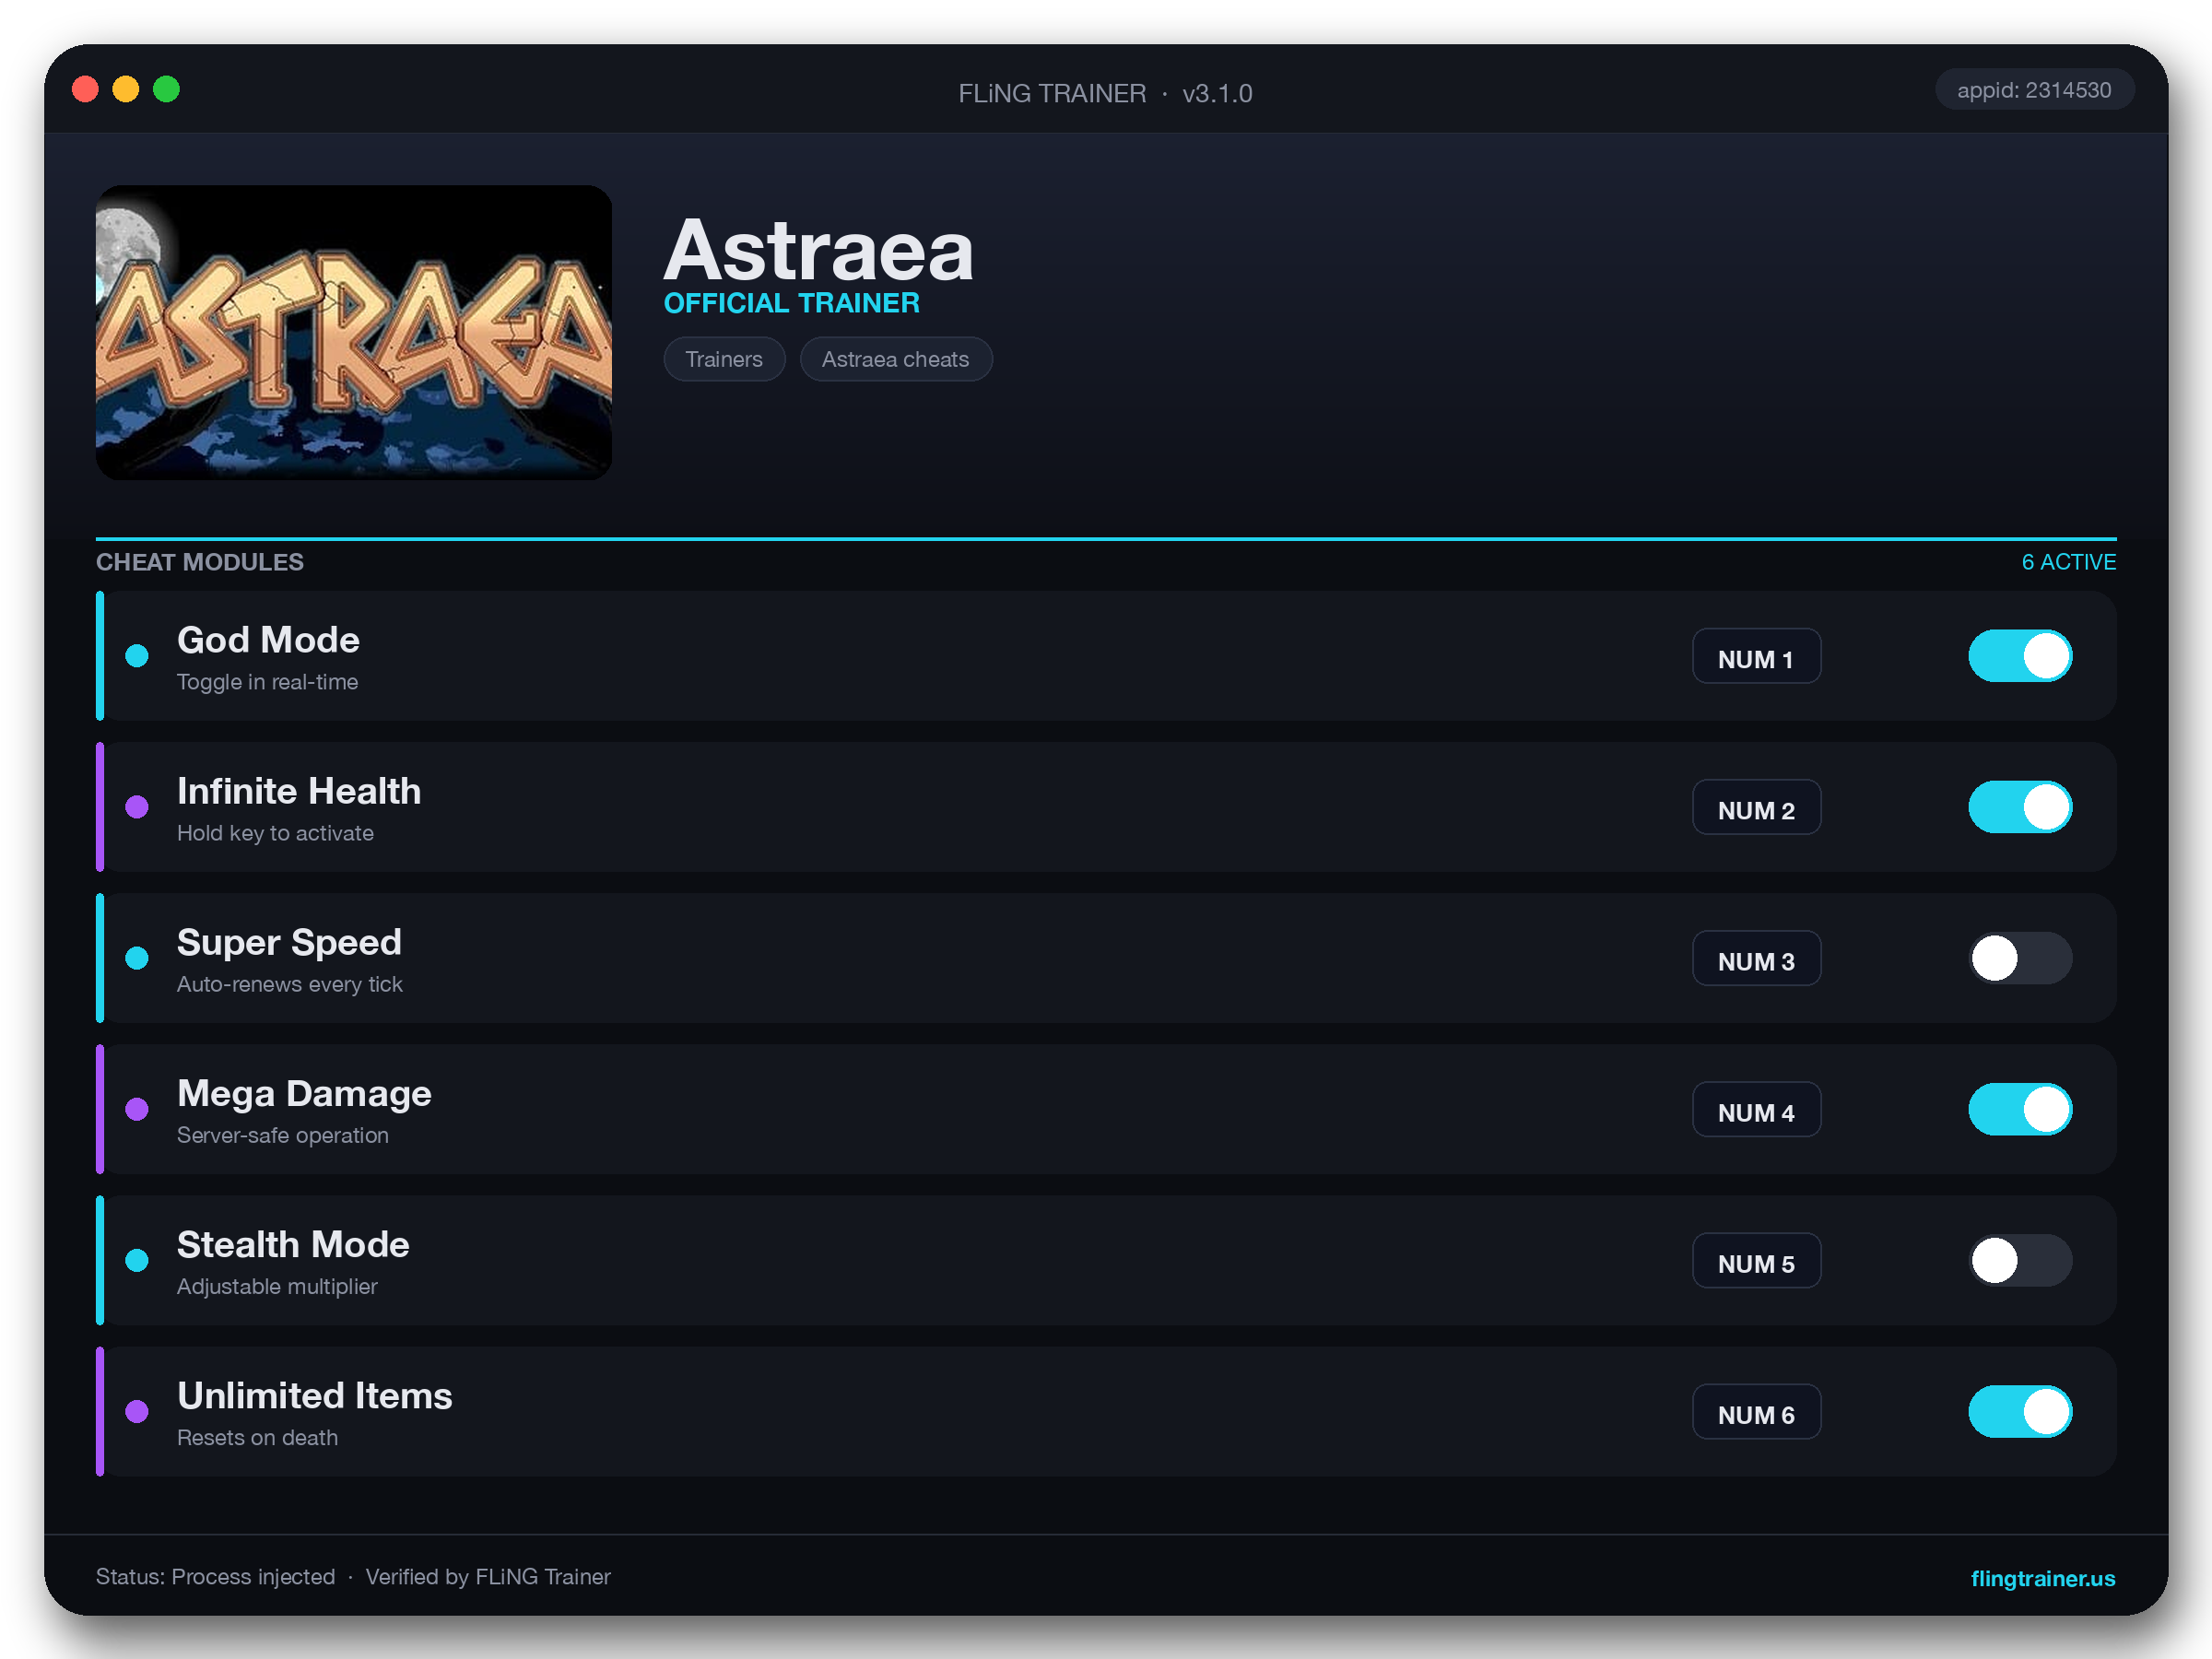Screen dimensions: 2212x1659
Task: Click 'Verified by FLiNG Trainer' text
Action: [x=488, y=1577]
